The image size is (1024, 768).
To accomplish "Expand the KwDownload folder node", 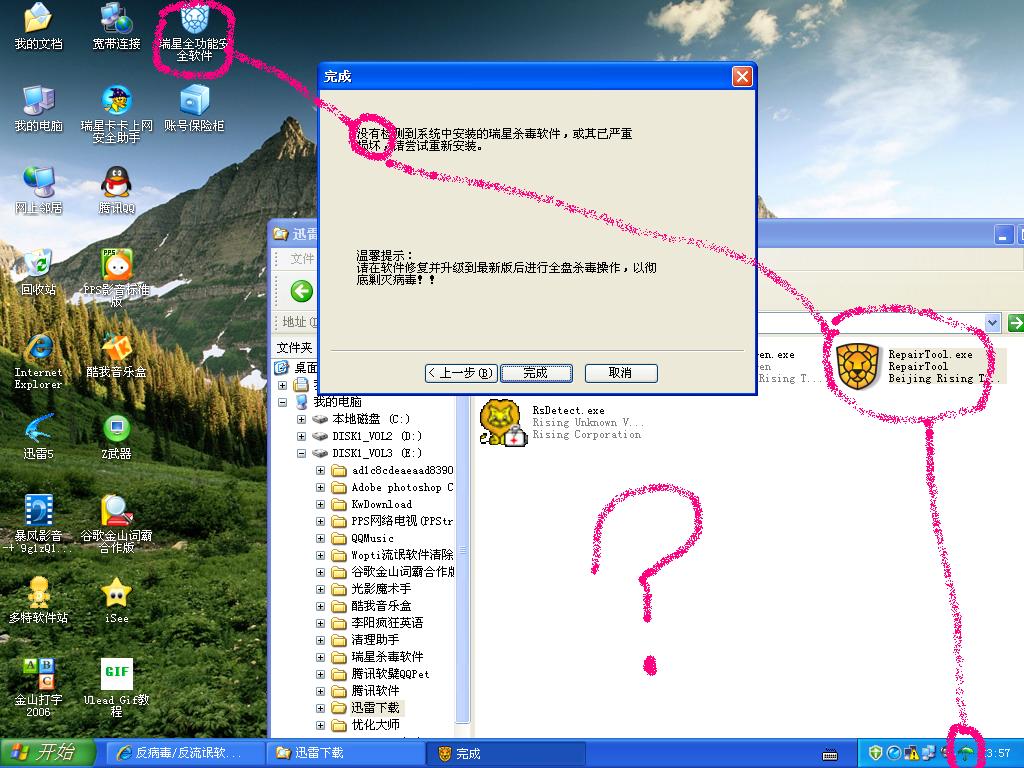I will [x=321, y=504].
